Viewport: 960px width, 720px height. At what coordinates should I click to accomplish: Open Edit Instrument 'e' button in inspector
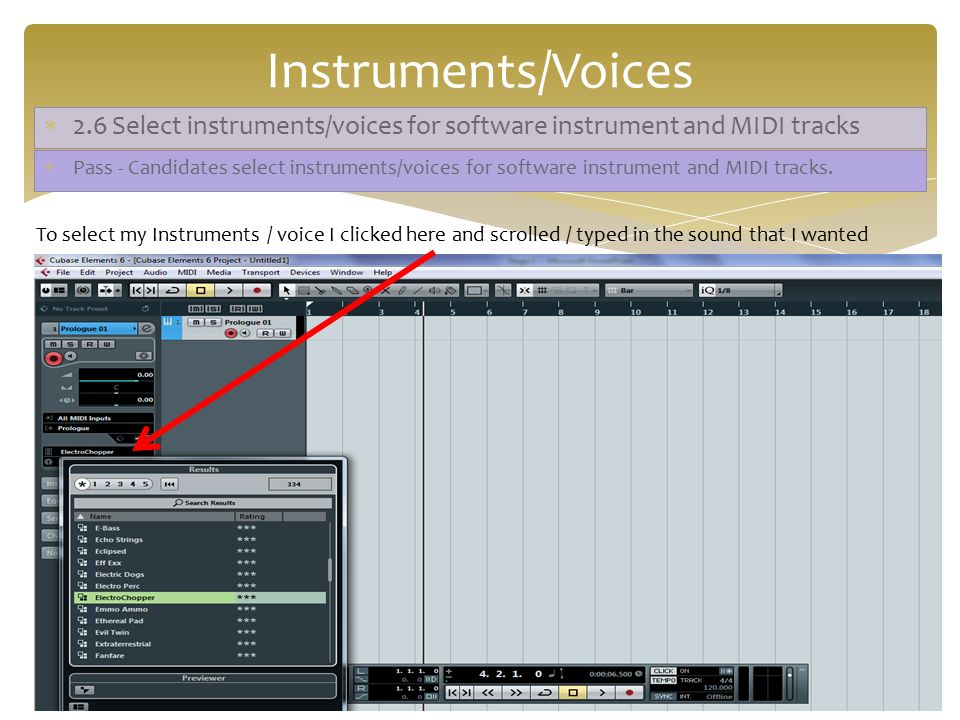tap(146, 329)
